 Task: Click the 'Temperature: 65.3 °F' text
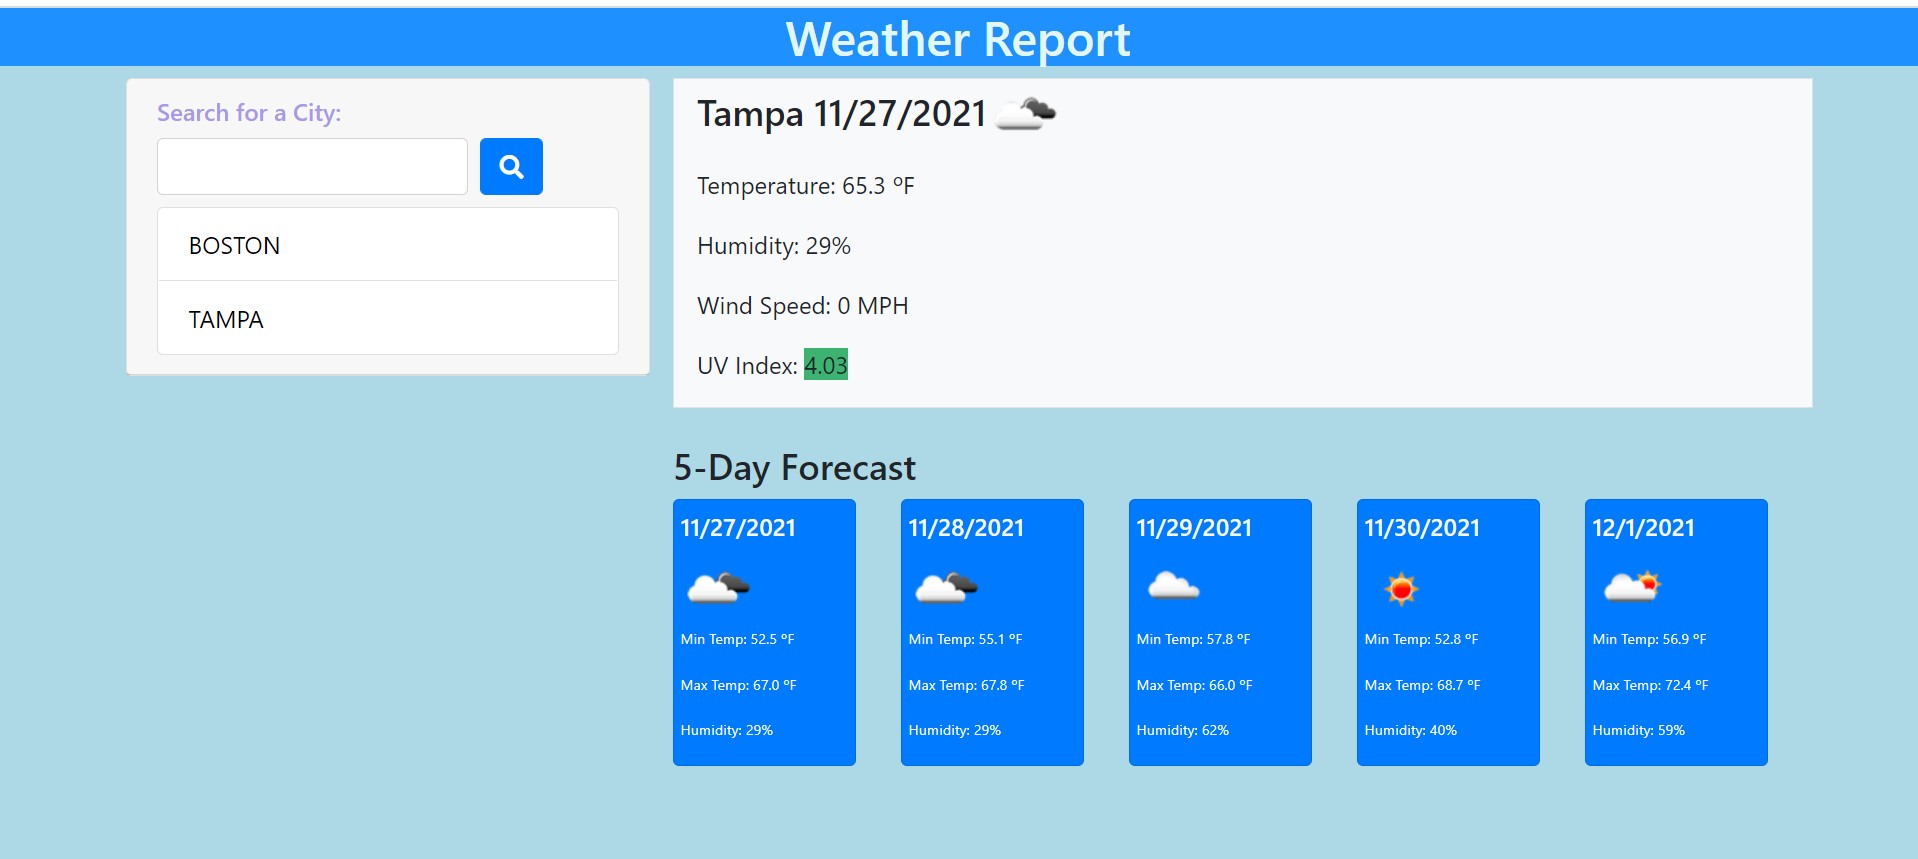tap(806, 186)
